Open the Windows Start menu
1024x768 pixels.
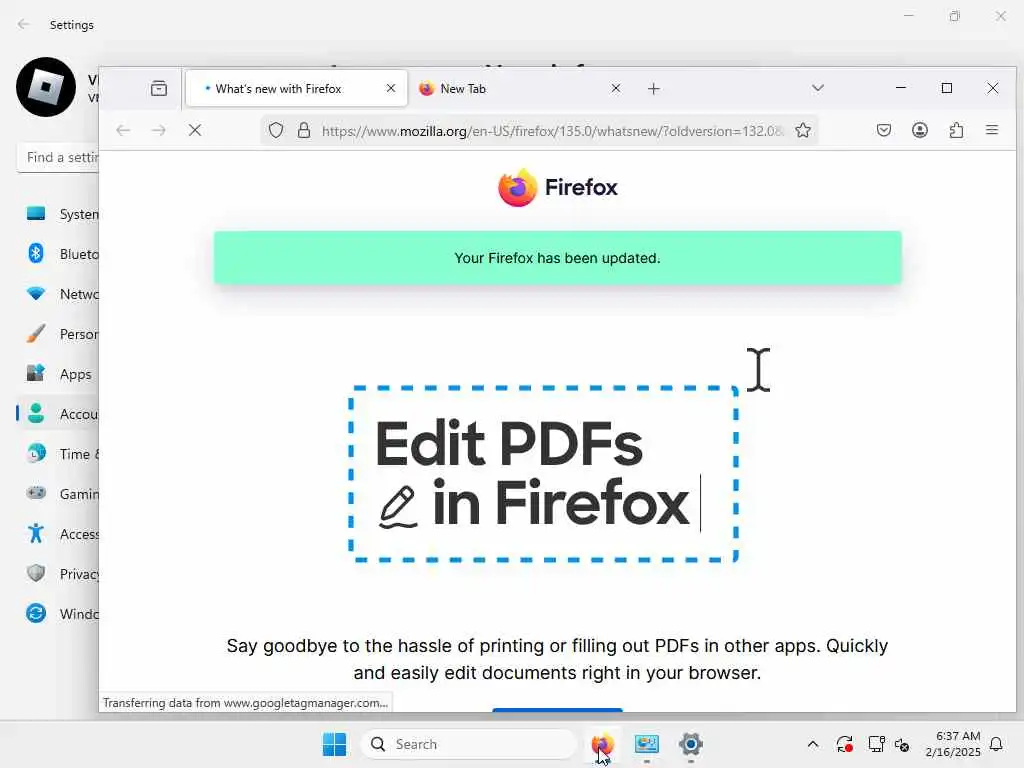pyautogui.click(x=334, y=744)
